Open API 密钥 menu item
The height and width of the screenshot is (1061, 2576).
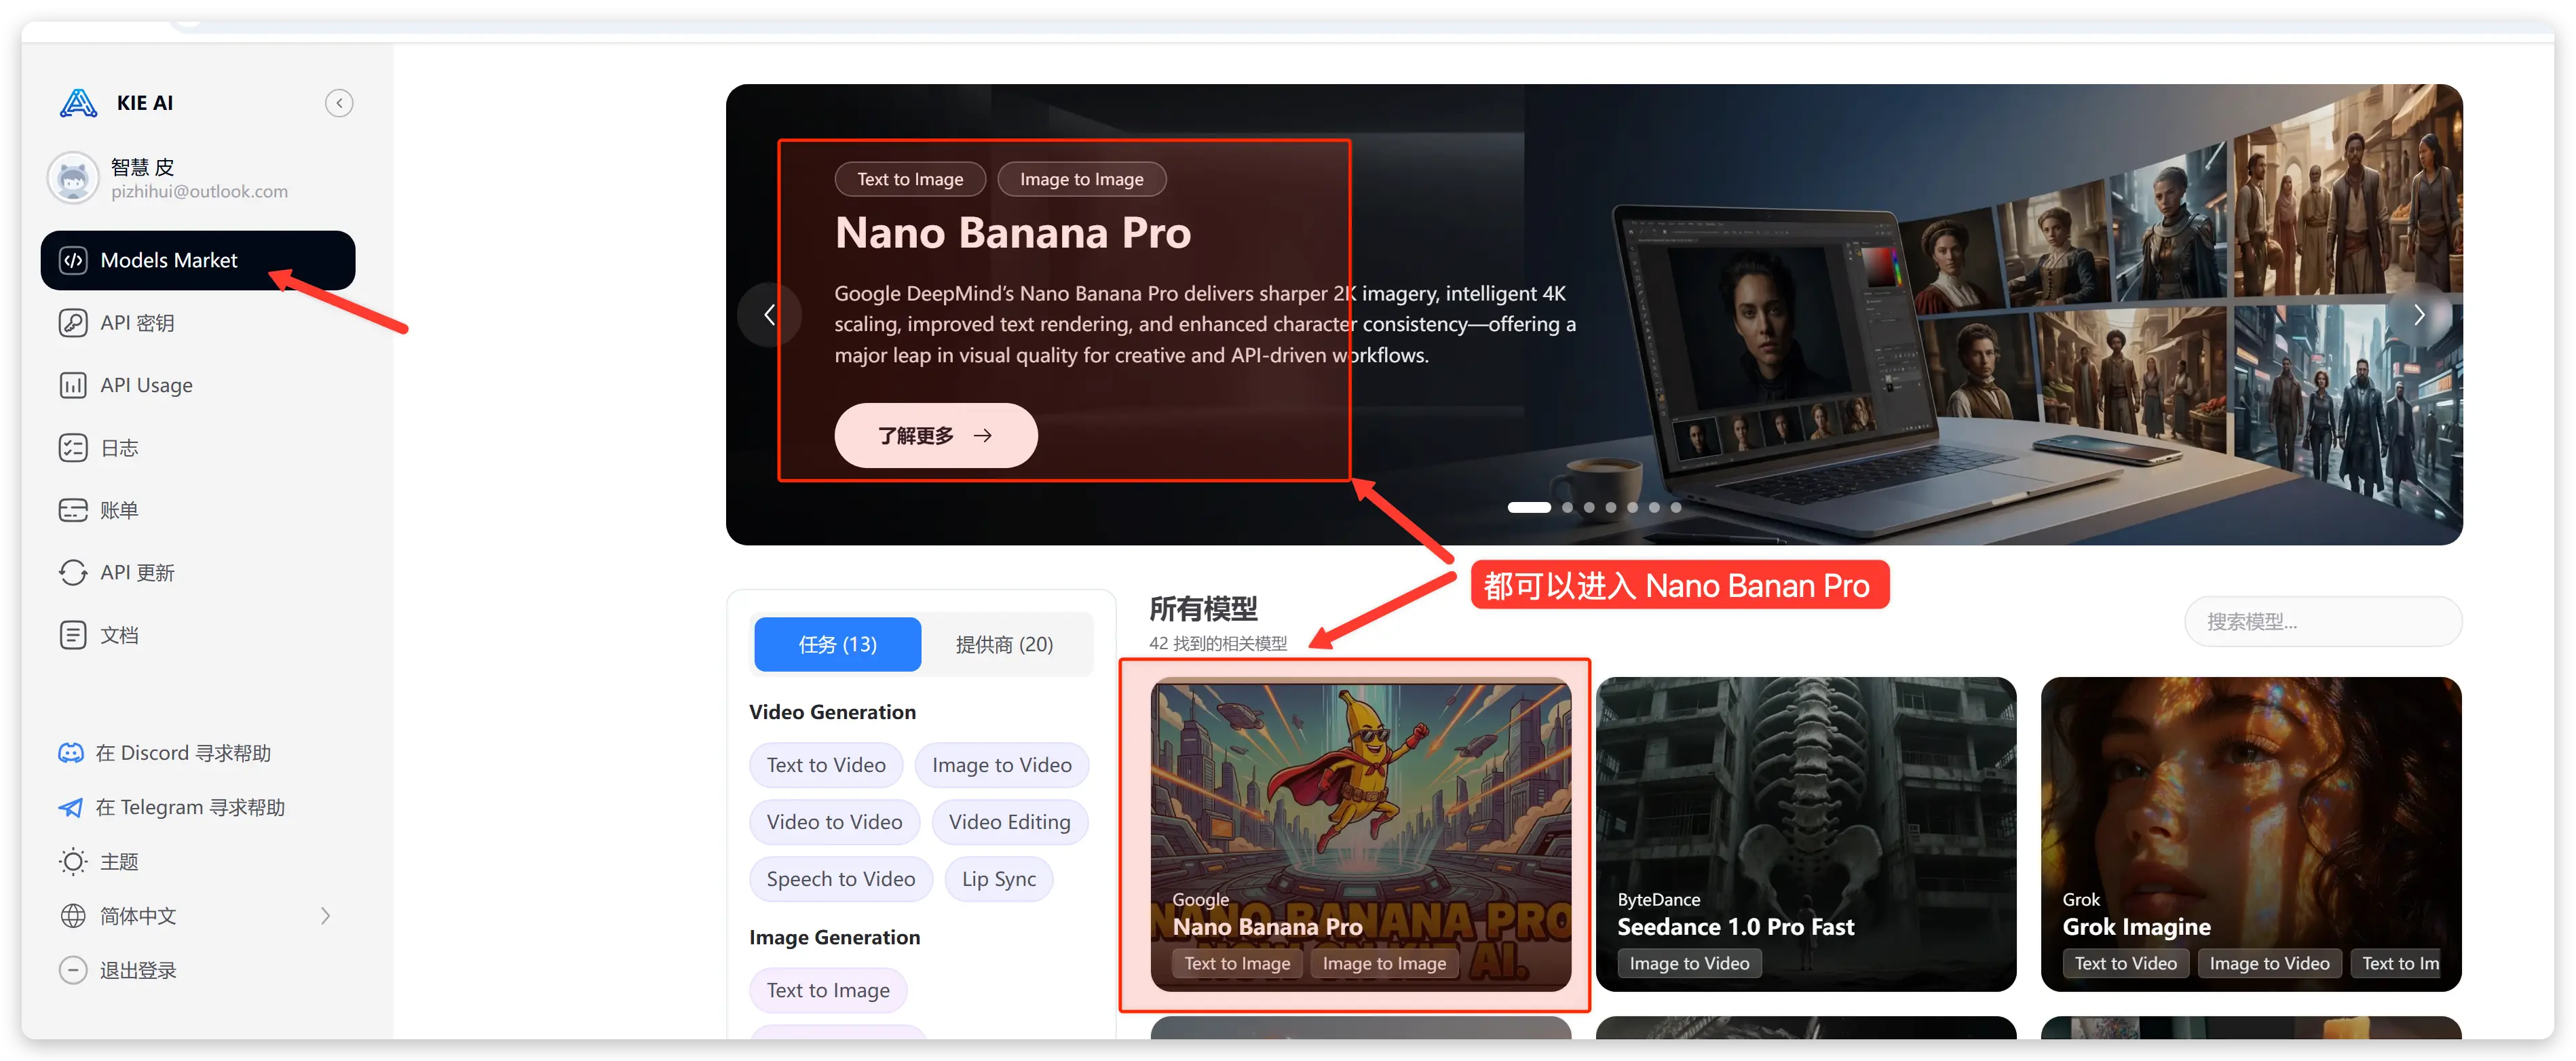click(198, 323)
